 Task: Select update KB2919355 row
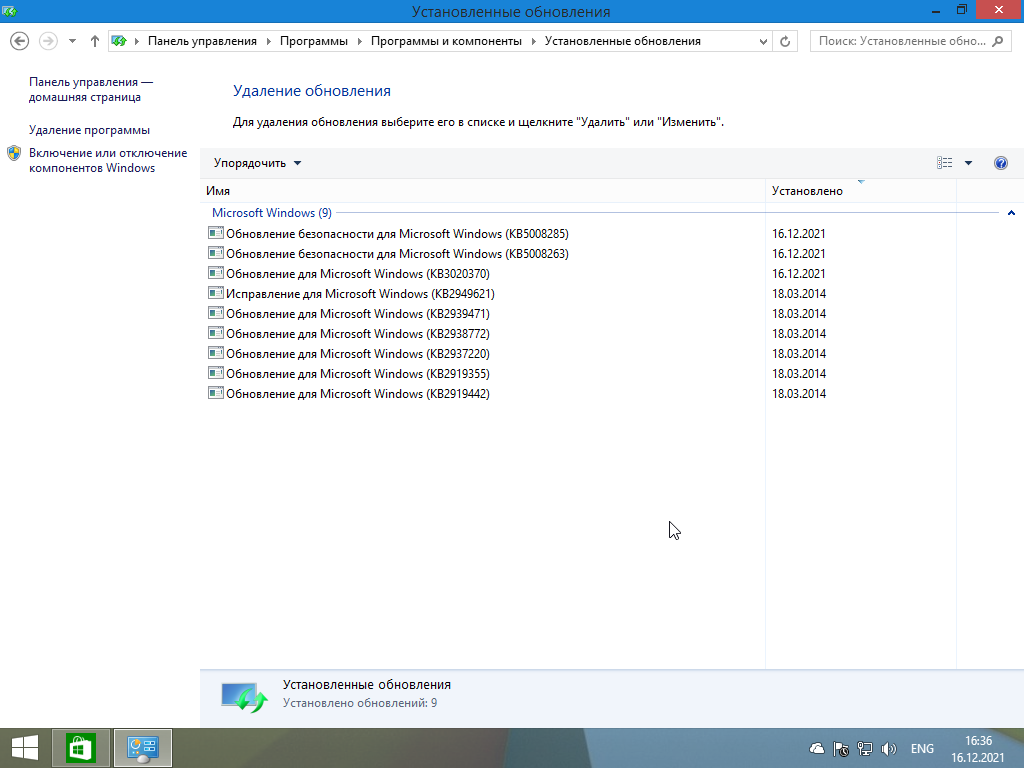(x=577, y=374)
